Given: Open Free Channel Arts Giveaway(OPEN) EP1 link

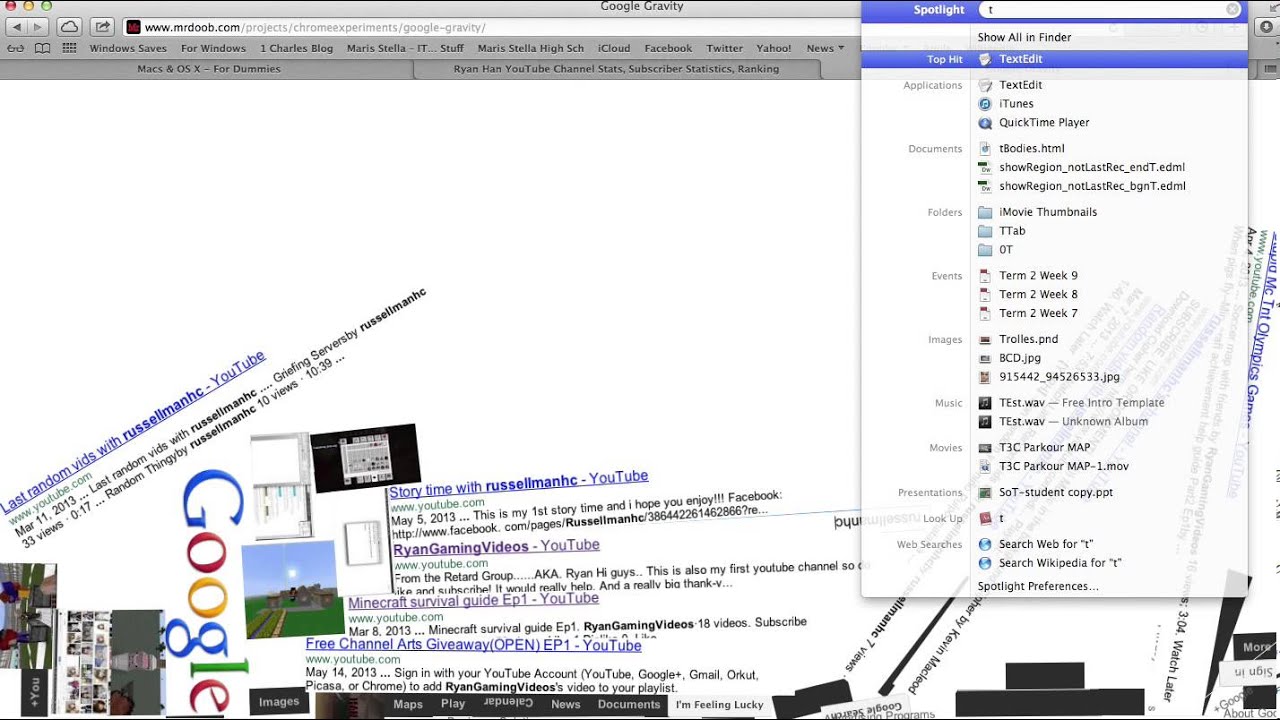Looking at the screenshot, I should pos(473,645).
